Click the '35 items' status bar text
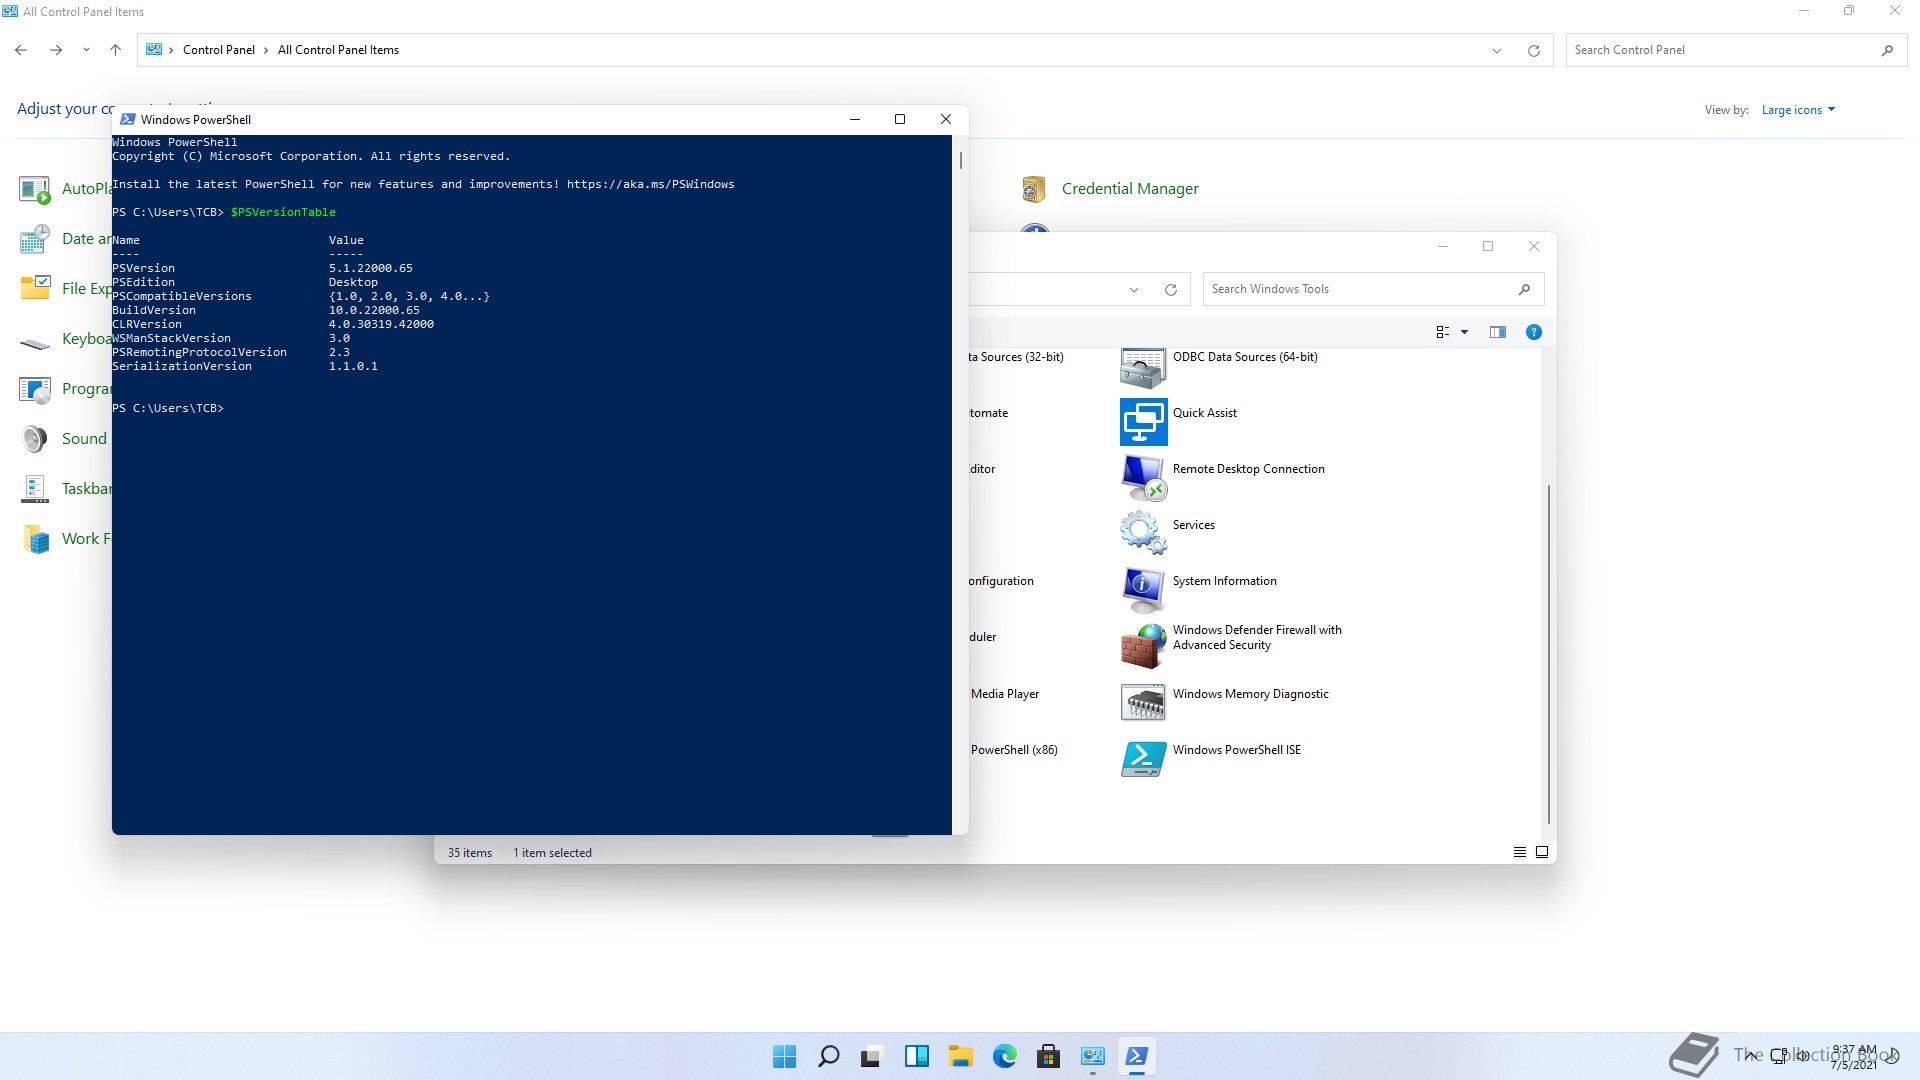 click(470, 853)
